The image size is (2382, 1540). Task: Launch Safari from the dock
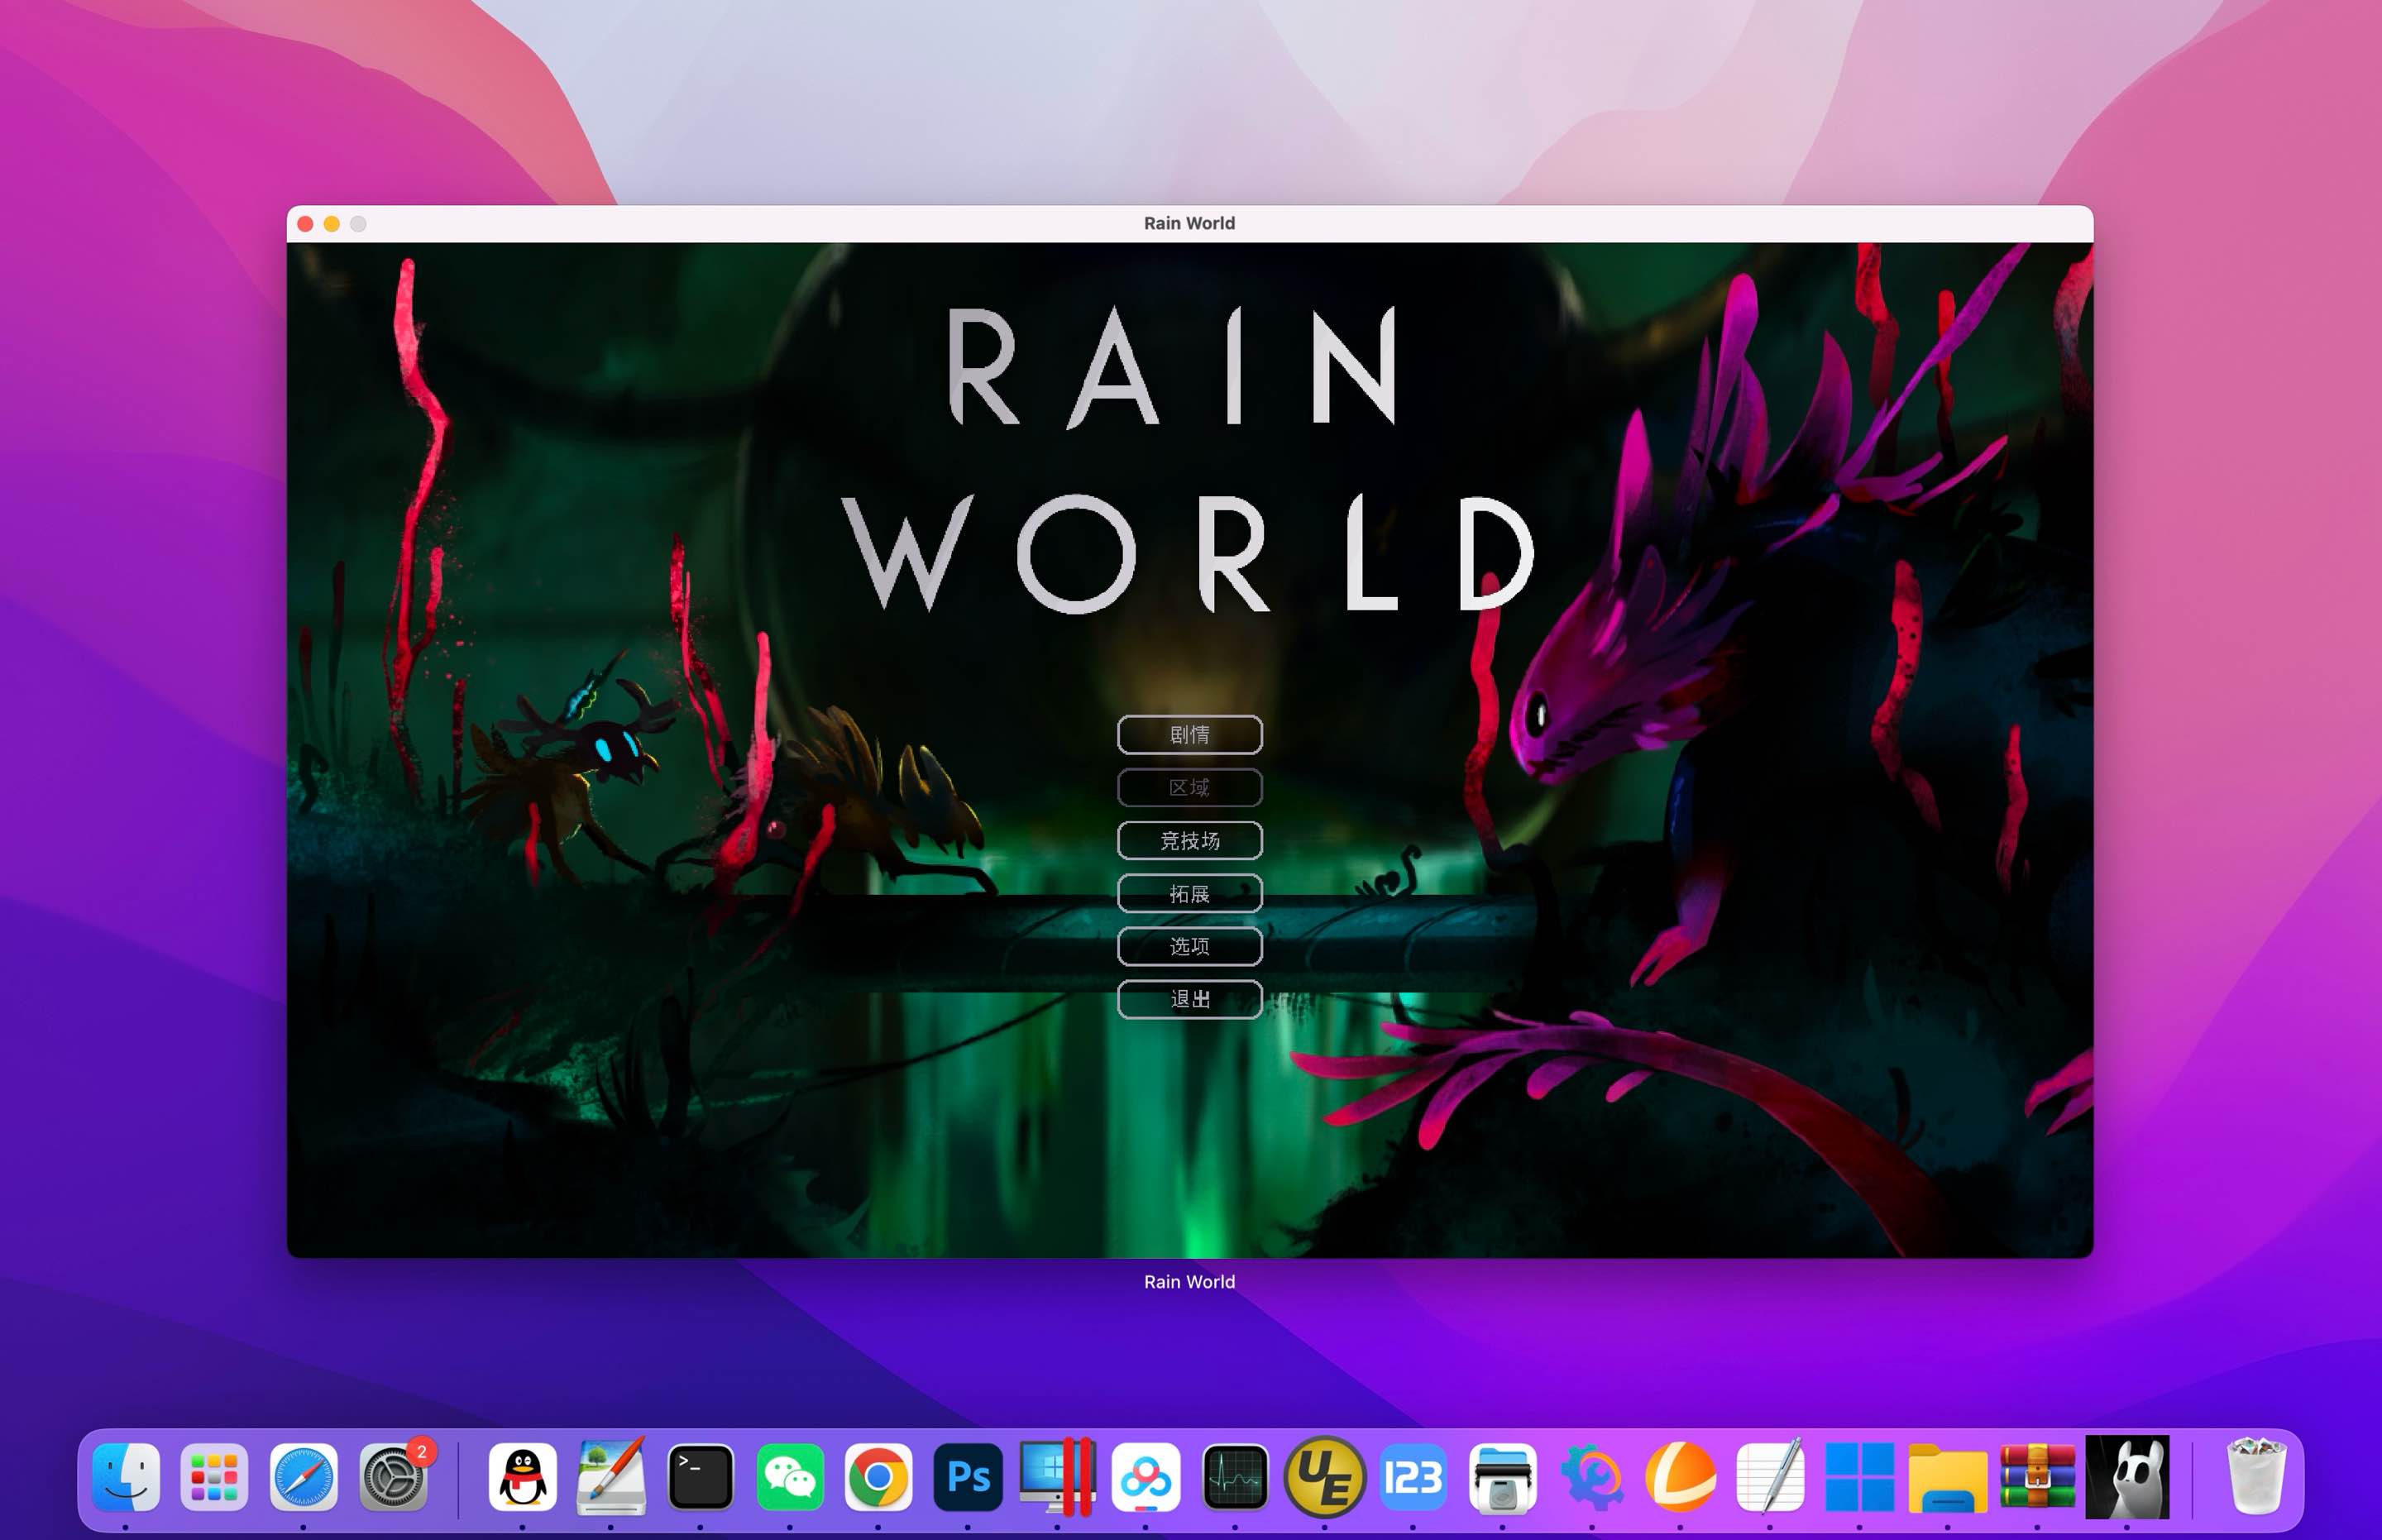(x=304, y=1477)
